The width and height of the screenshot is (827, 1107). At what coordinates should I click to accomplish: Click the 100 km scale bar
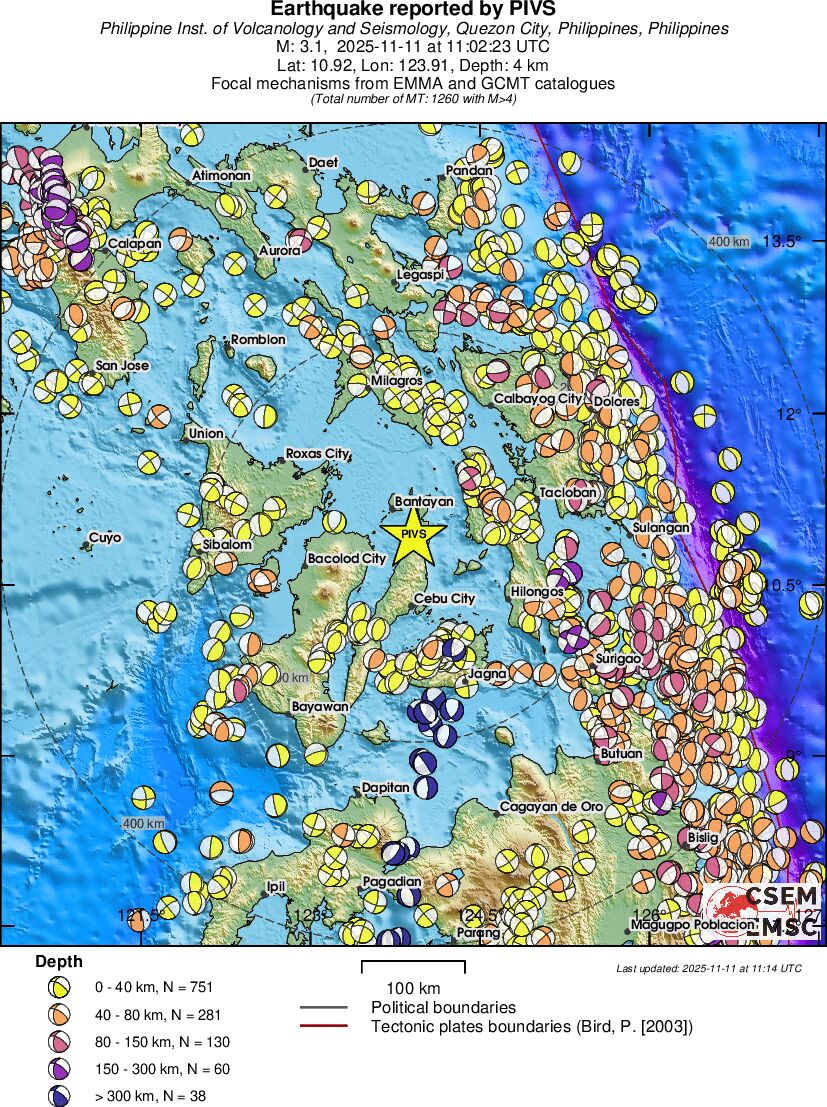point(413,967)
